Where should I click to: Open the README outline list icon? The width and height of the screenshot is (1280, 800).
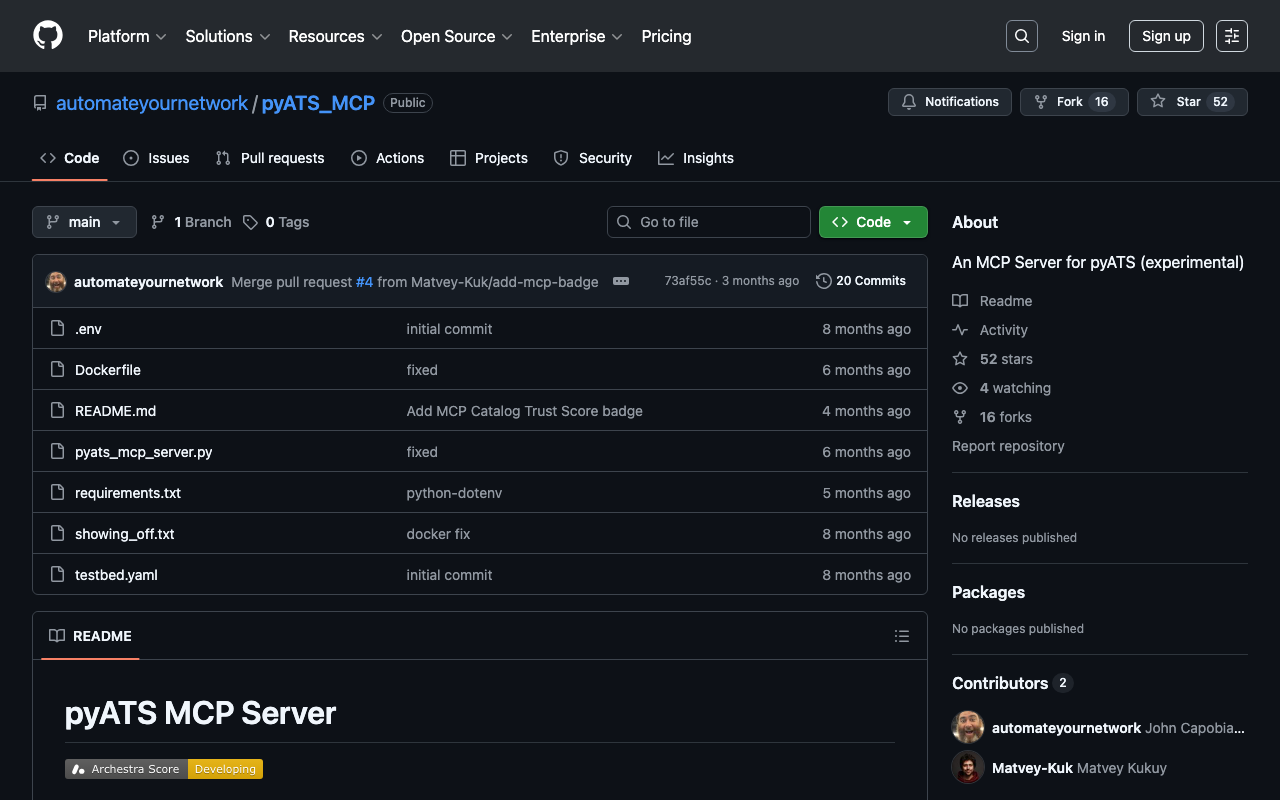901,636
